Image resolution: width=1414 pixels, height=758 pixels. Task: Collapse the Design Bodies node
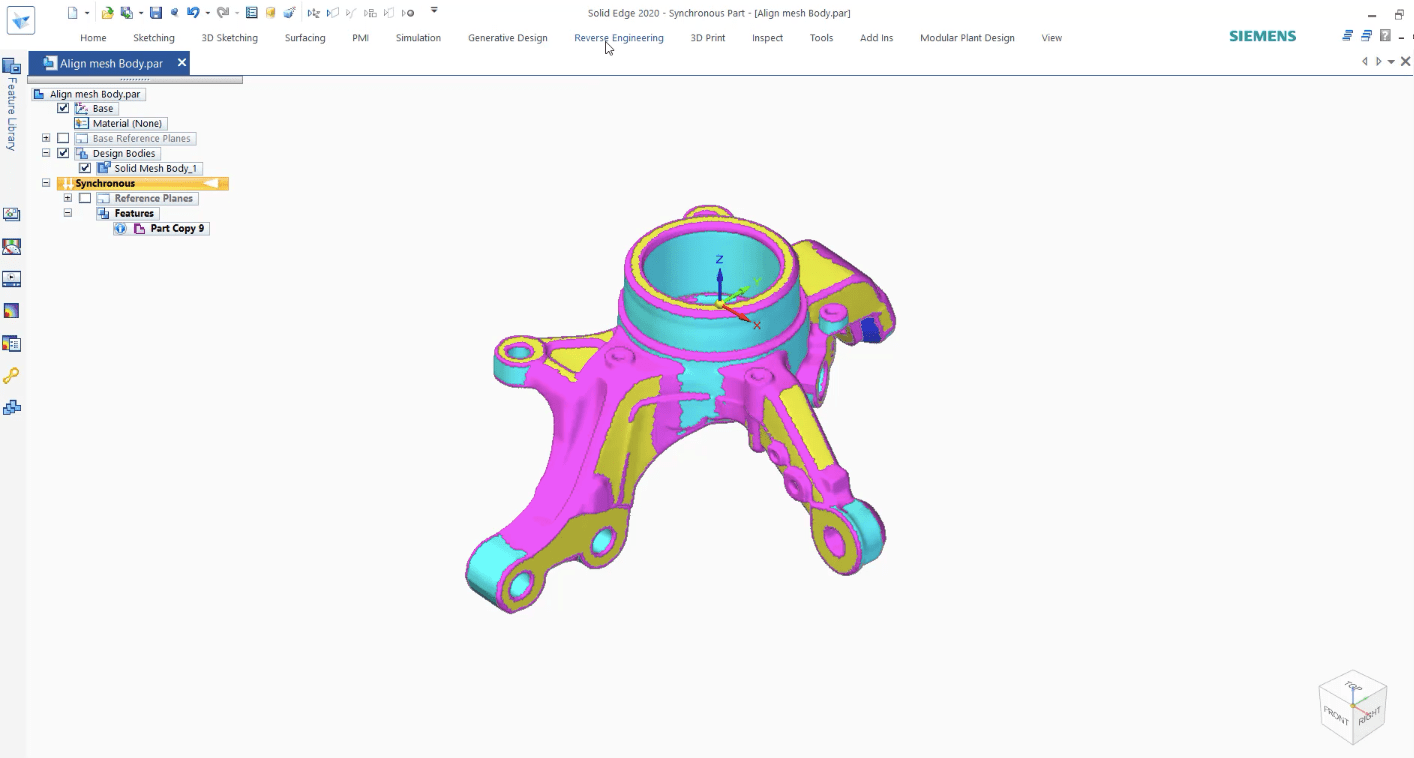click(x=47, y=153)
